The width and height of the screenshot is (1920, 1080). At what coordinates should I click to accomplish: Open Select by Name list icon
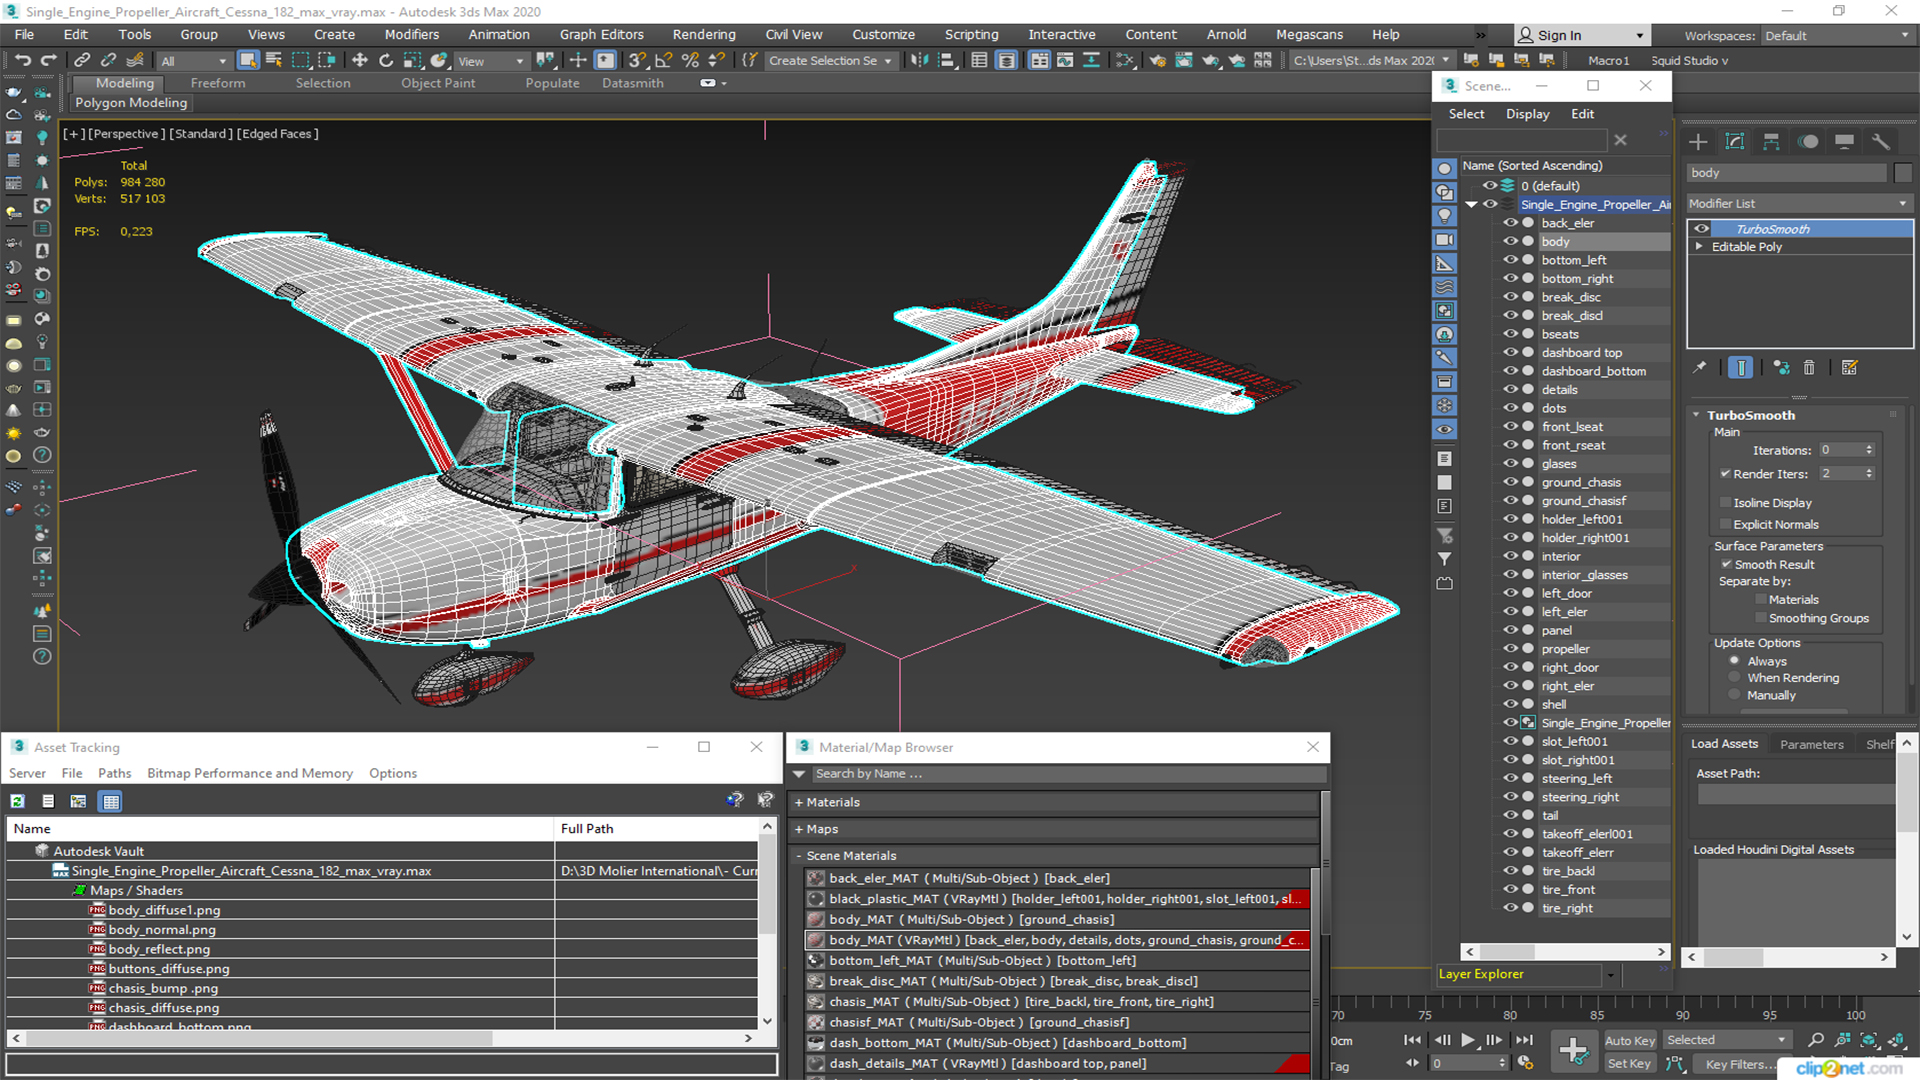[274, 60]
